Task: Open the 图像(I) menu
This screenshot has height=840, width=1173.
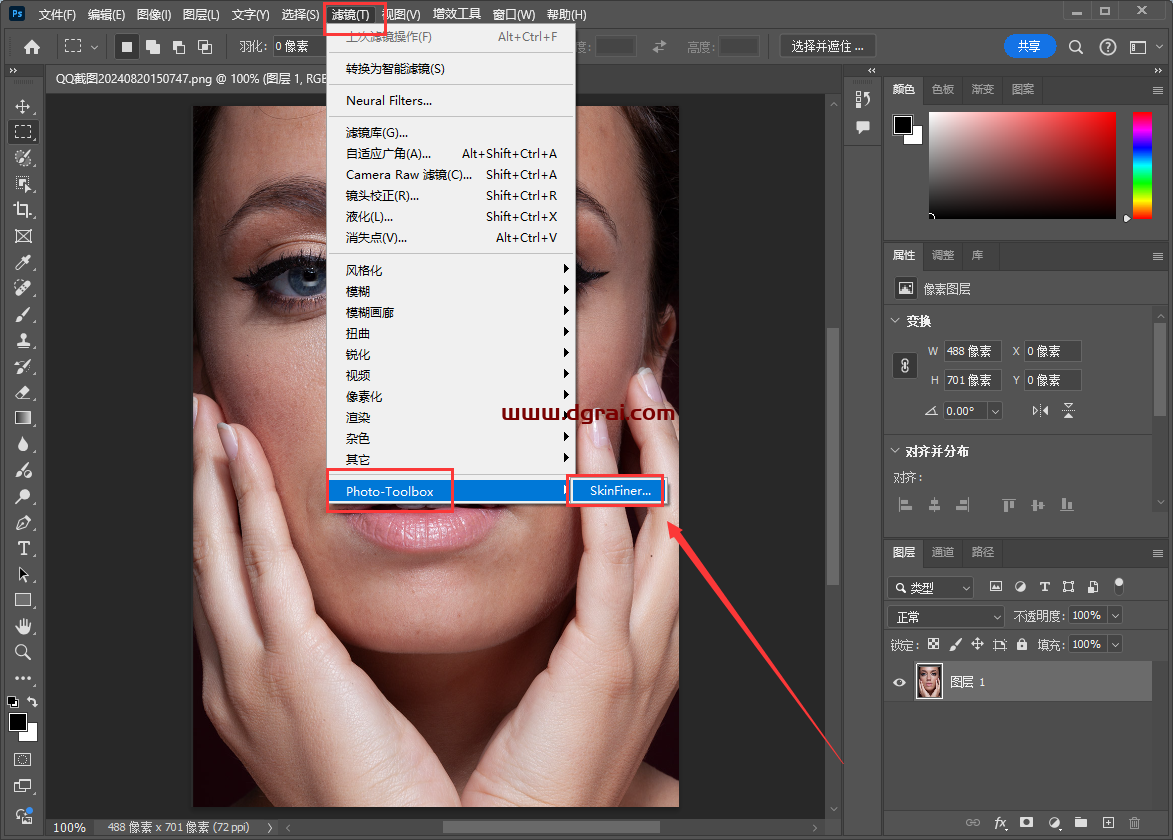Action: [x=154, y=14]
